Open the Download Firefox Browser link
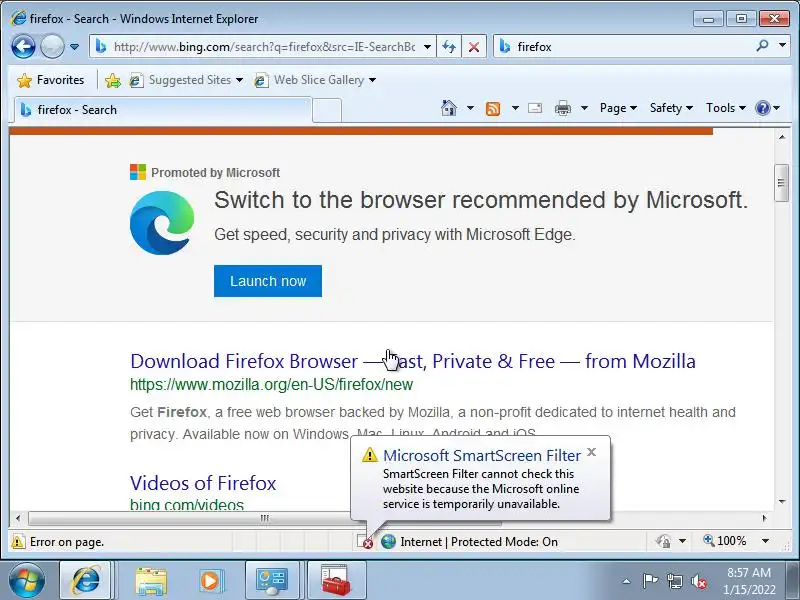800x600 pixels. coord(413,361)
